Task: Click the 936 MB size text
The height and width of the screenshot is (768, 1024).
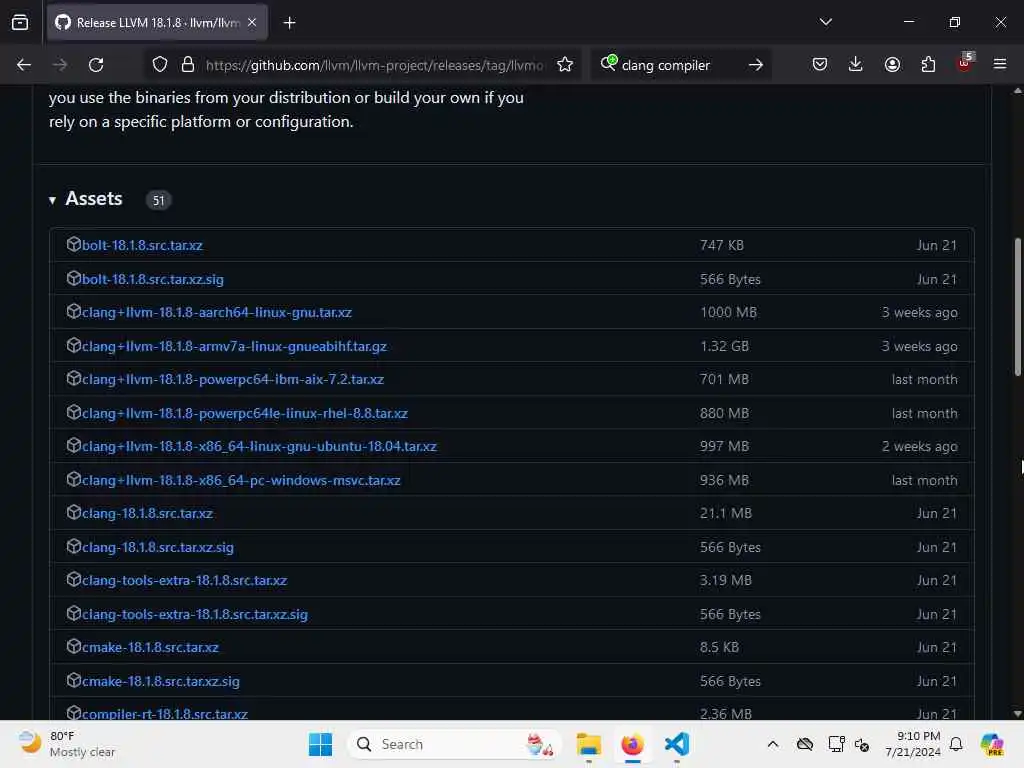Action: (x=724, y=481)
